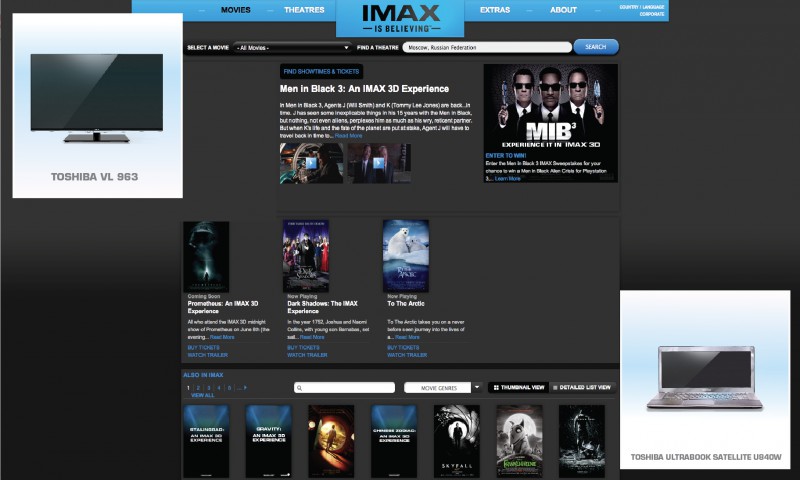This screenshot has width=800, height=480.
Task: Play first Men in Black 3 video clip
Action: pyautogui.click(x=311, y=163)
